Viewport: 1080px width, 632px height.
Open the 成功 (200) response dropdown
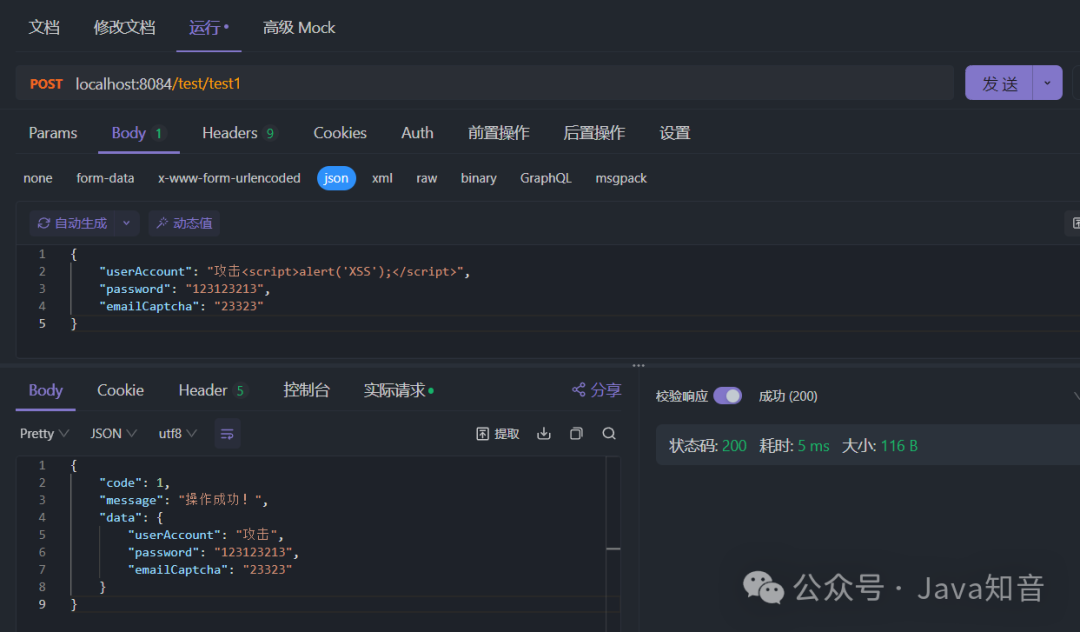point(788,397)
